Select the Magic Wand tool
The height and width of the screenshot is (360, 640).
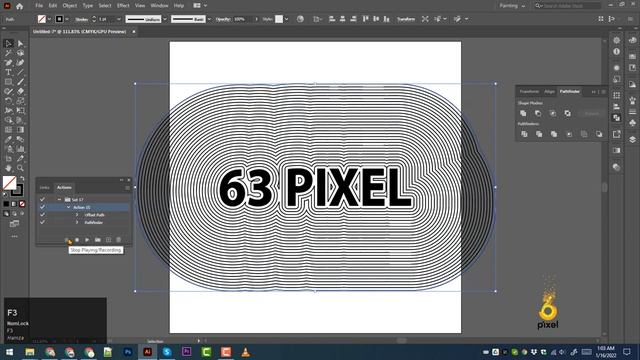[x=8, y=53]
